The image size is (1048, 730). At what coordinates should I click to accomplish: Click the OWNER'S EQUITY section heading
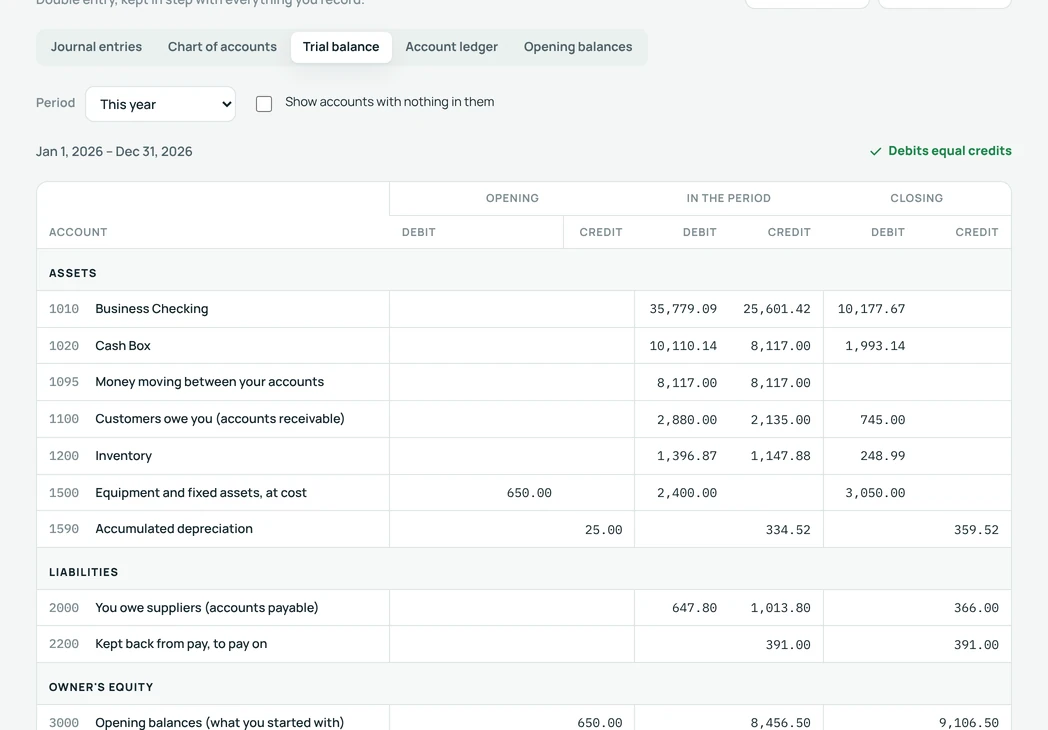click(x=101, y=687)
